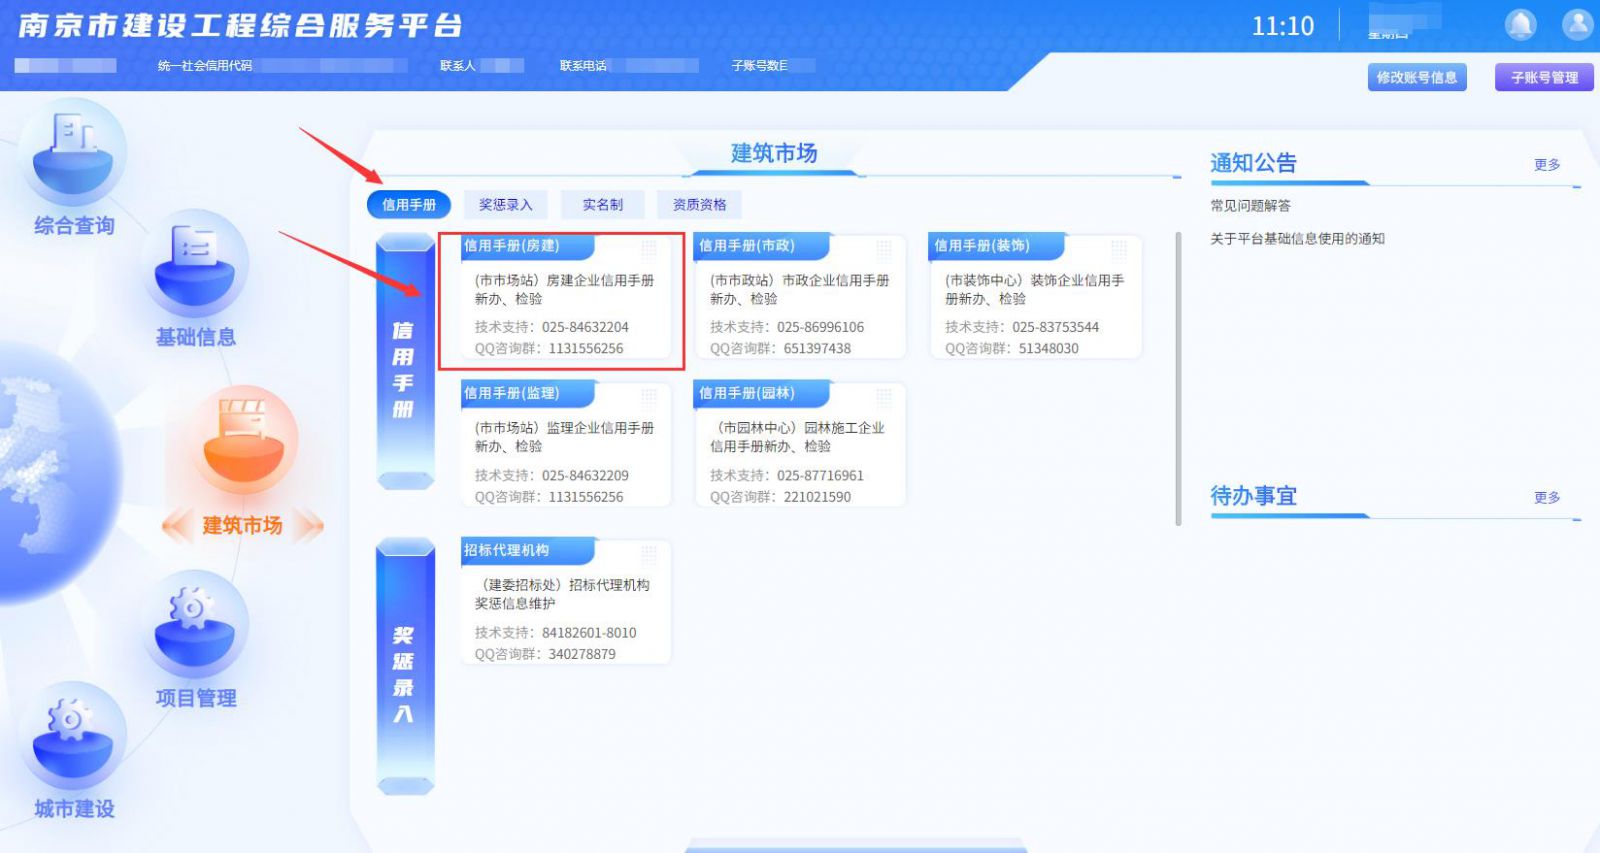This screenshot has width=1600, height=853.
Task: Click the 统一社会信用代码 label
Action: click(x=205, y=65)
